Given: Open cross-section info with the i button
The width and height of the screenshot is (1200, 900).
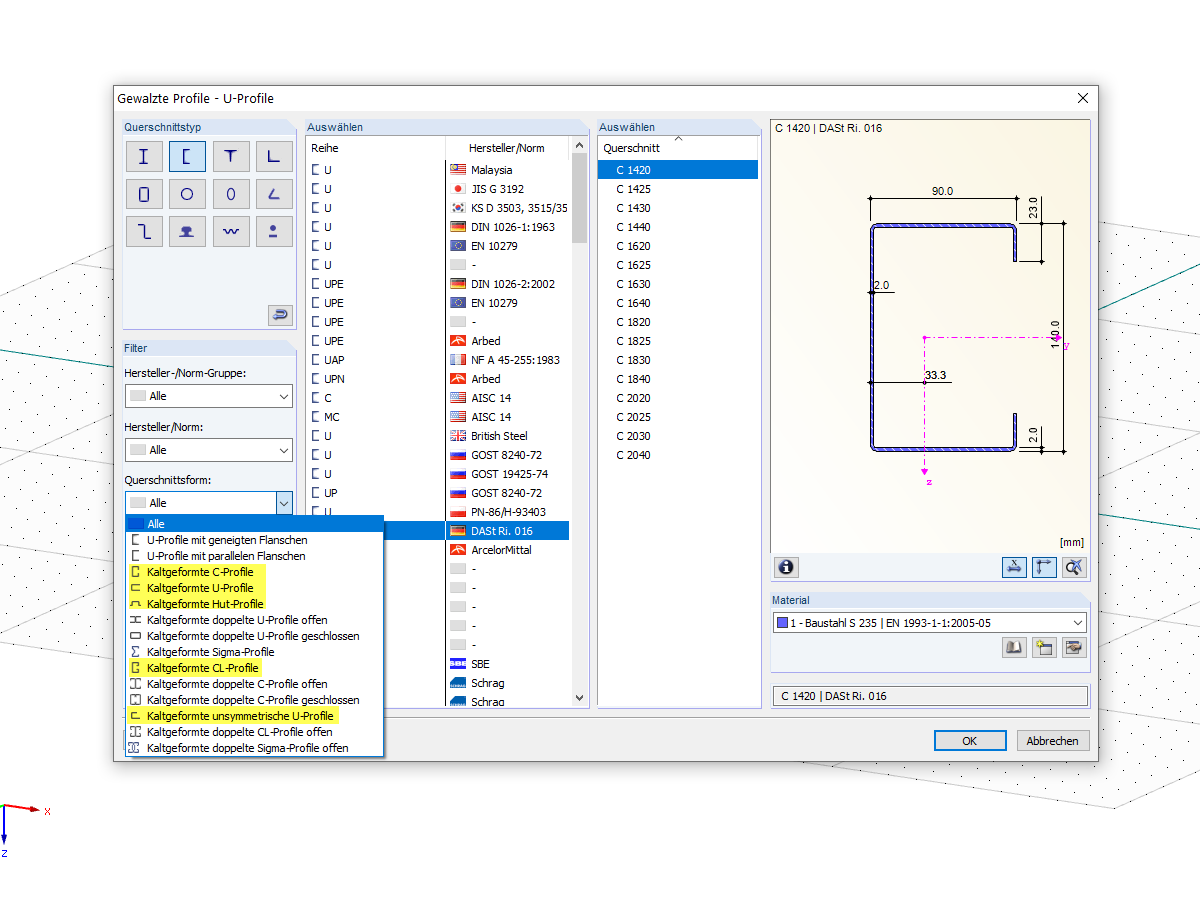Looking at the screenshot, I should (x=786, y=567).
